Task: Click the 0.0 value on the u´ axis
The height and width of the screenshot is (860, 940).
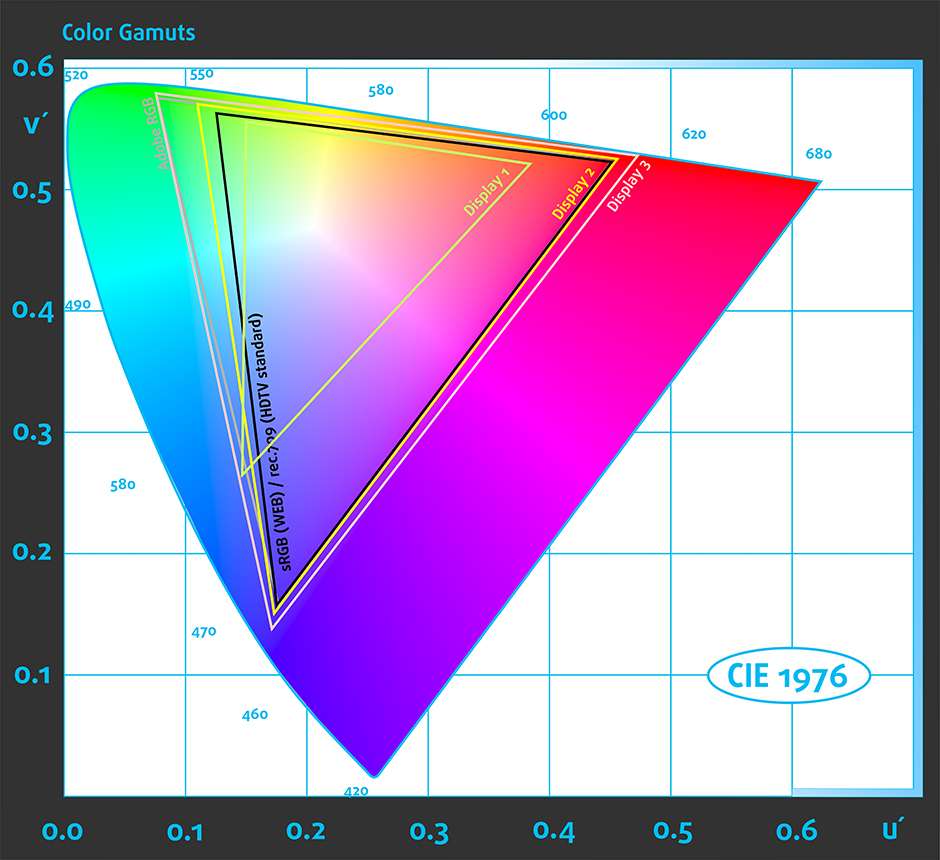Action: [x=62, y=832]
